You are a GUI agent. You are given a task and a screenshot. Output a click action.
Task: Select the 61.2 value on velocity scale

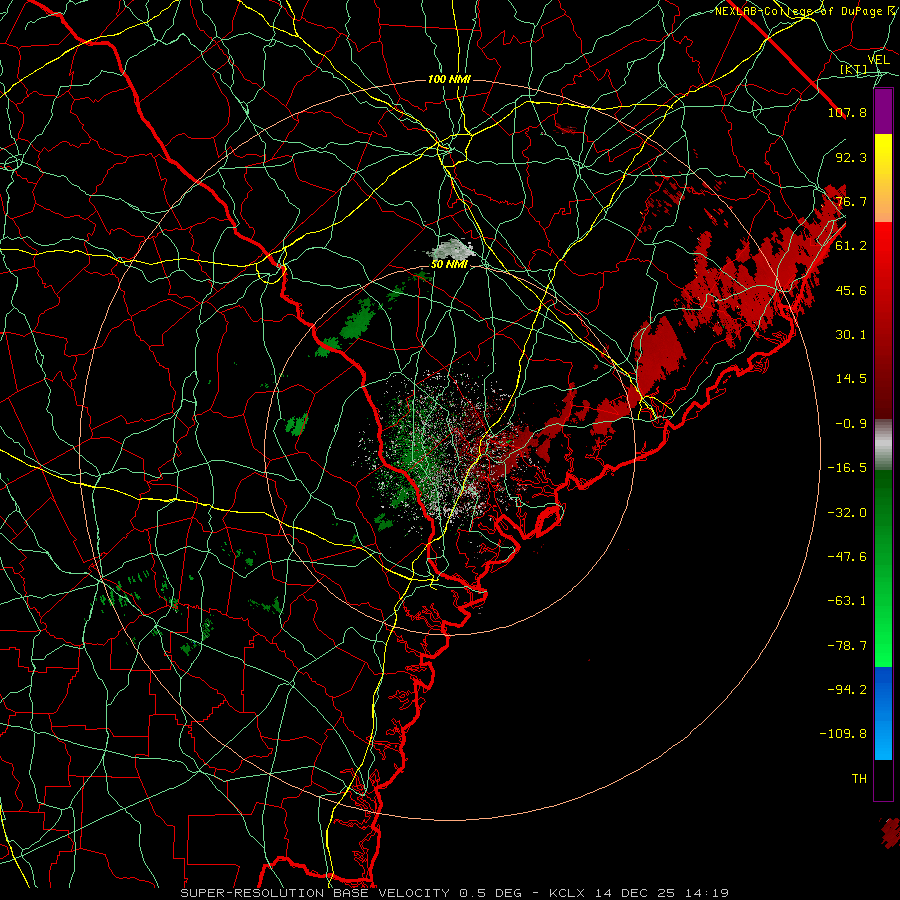(x=851, y=246)
